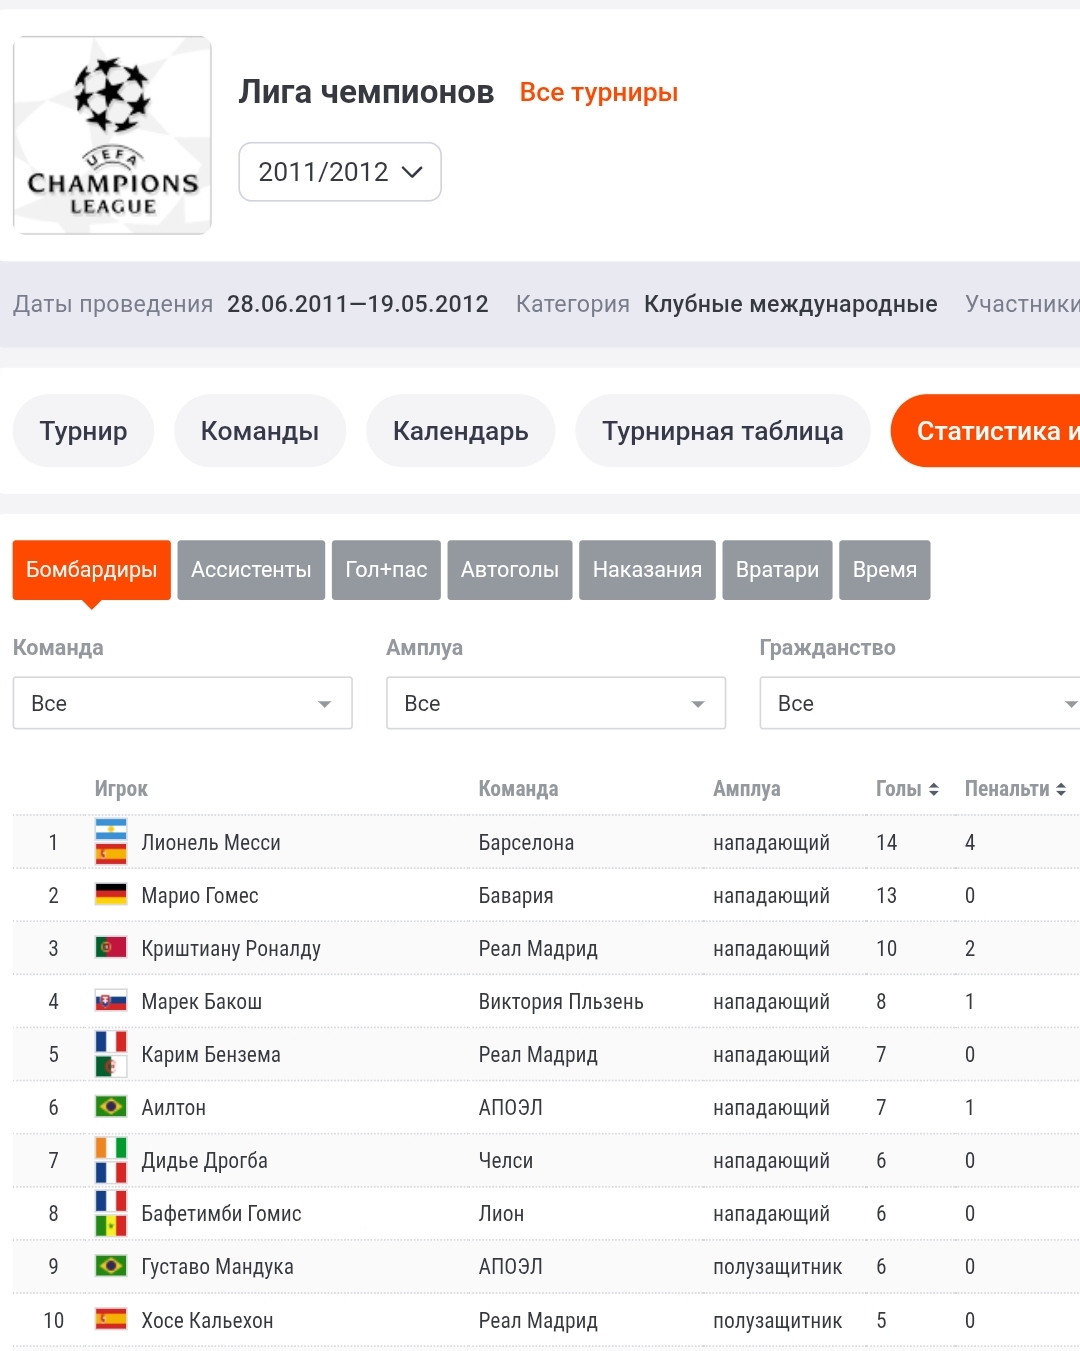Click the Амплуа table column header
Image resolution: width=1080 pixels, height=1351 pixels.
click(x=747, y=789)
